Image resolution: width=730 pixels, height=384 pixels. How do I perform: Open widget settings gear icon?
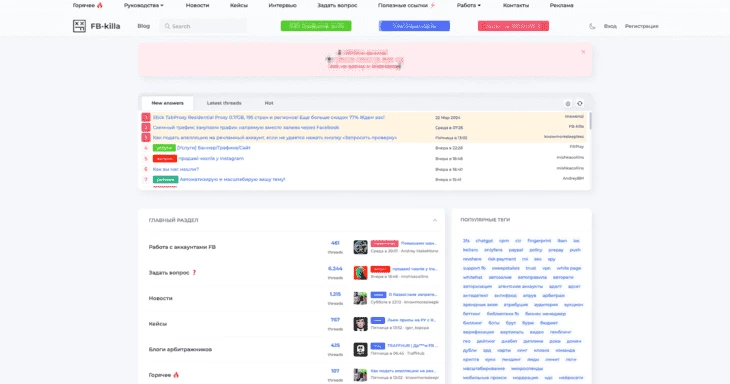568,103
